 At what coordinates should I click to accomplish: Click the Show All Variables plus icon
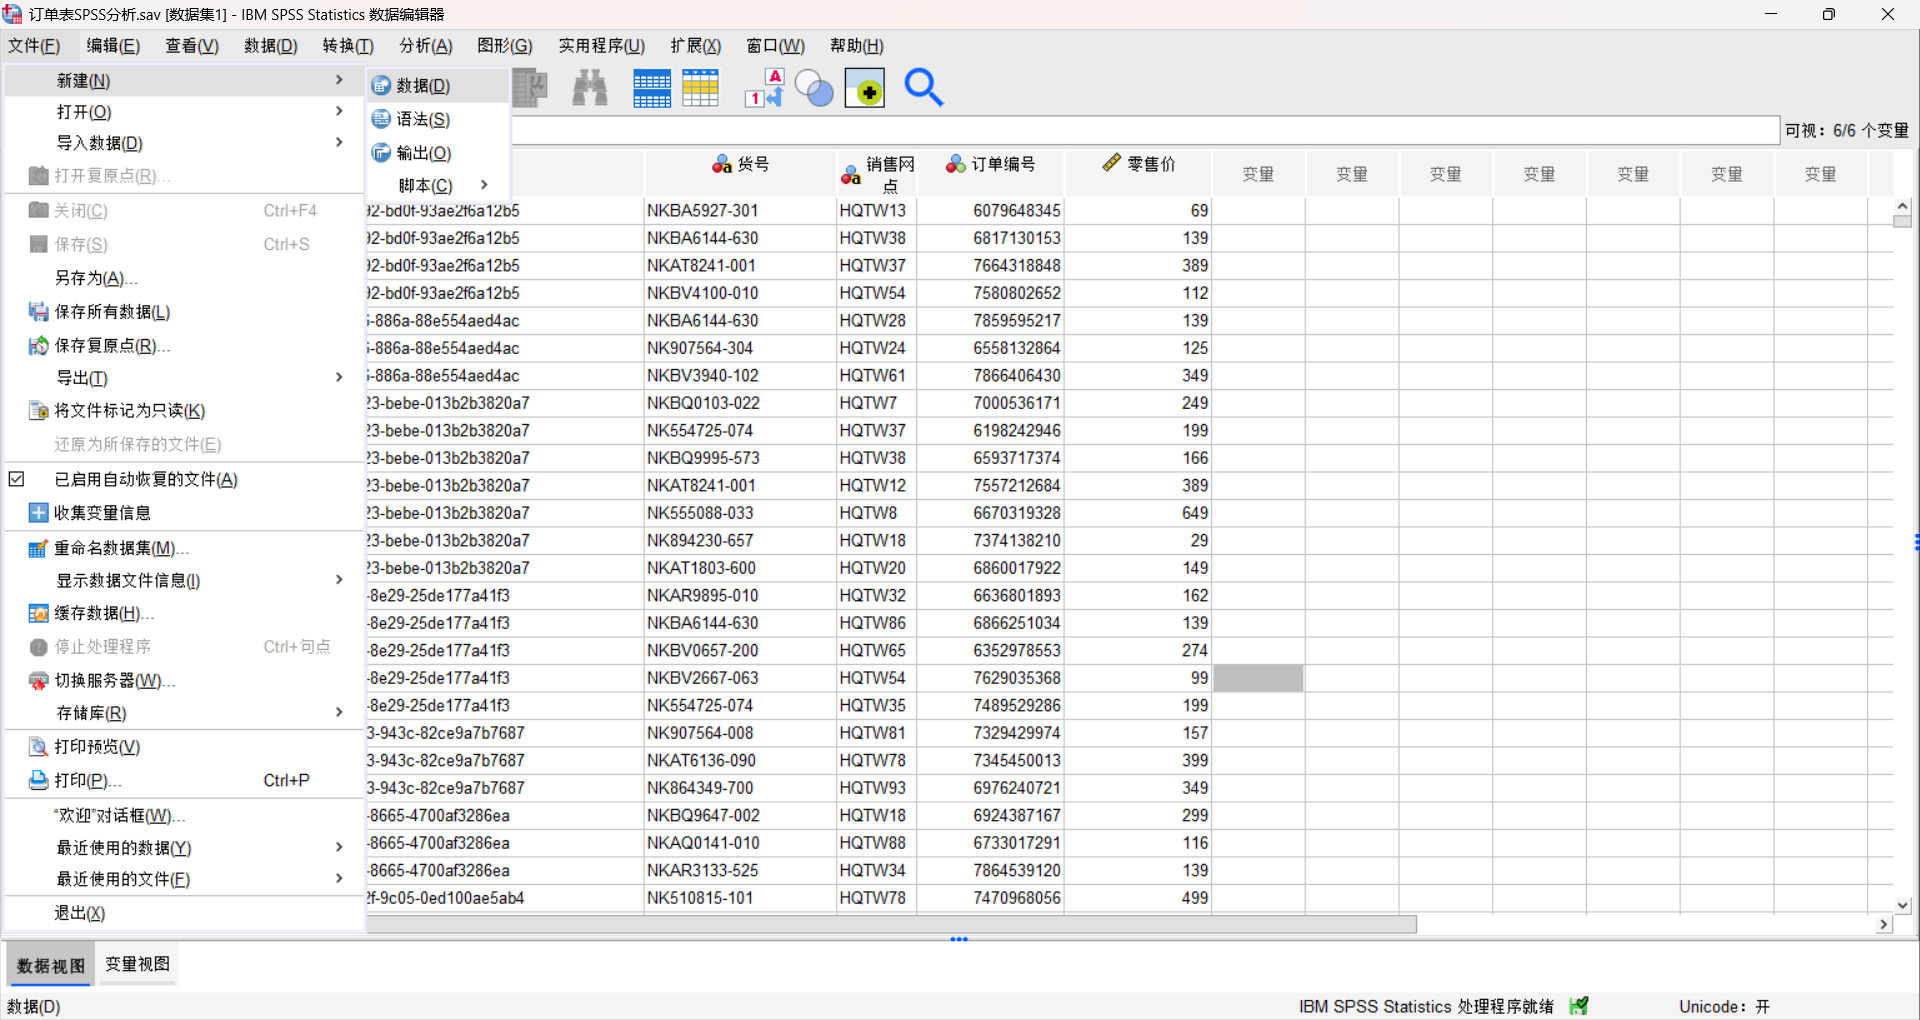[x=865, y=88]
